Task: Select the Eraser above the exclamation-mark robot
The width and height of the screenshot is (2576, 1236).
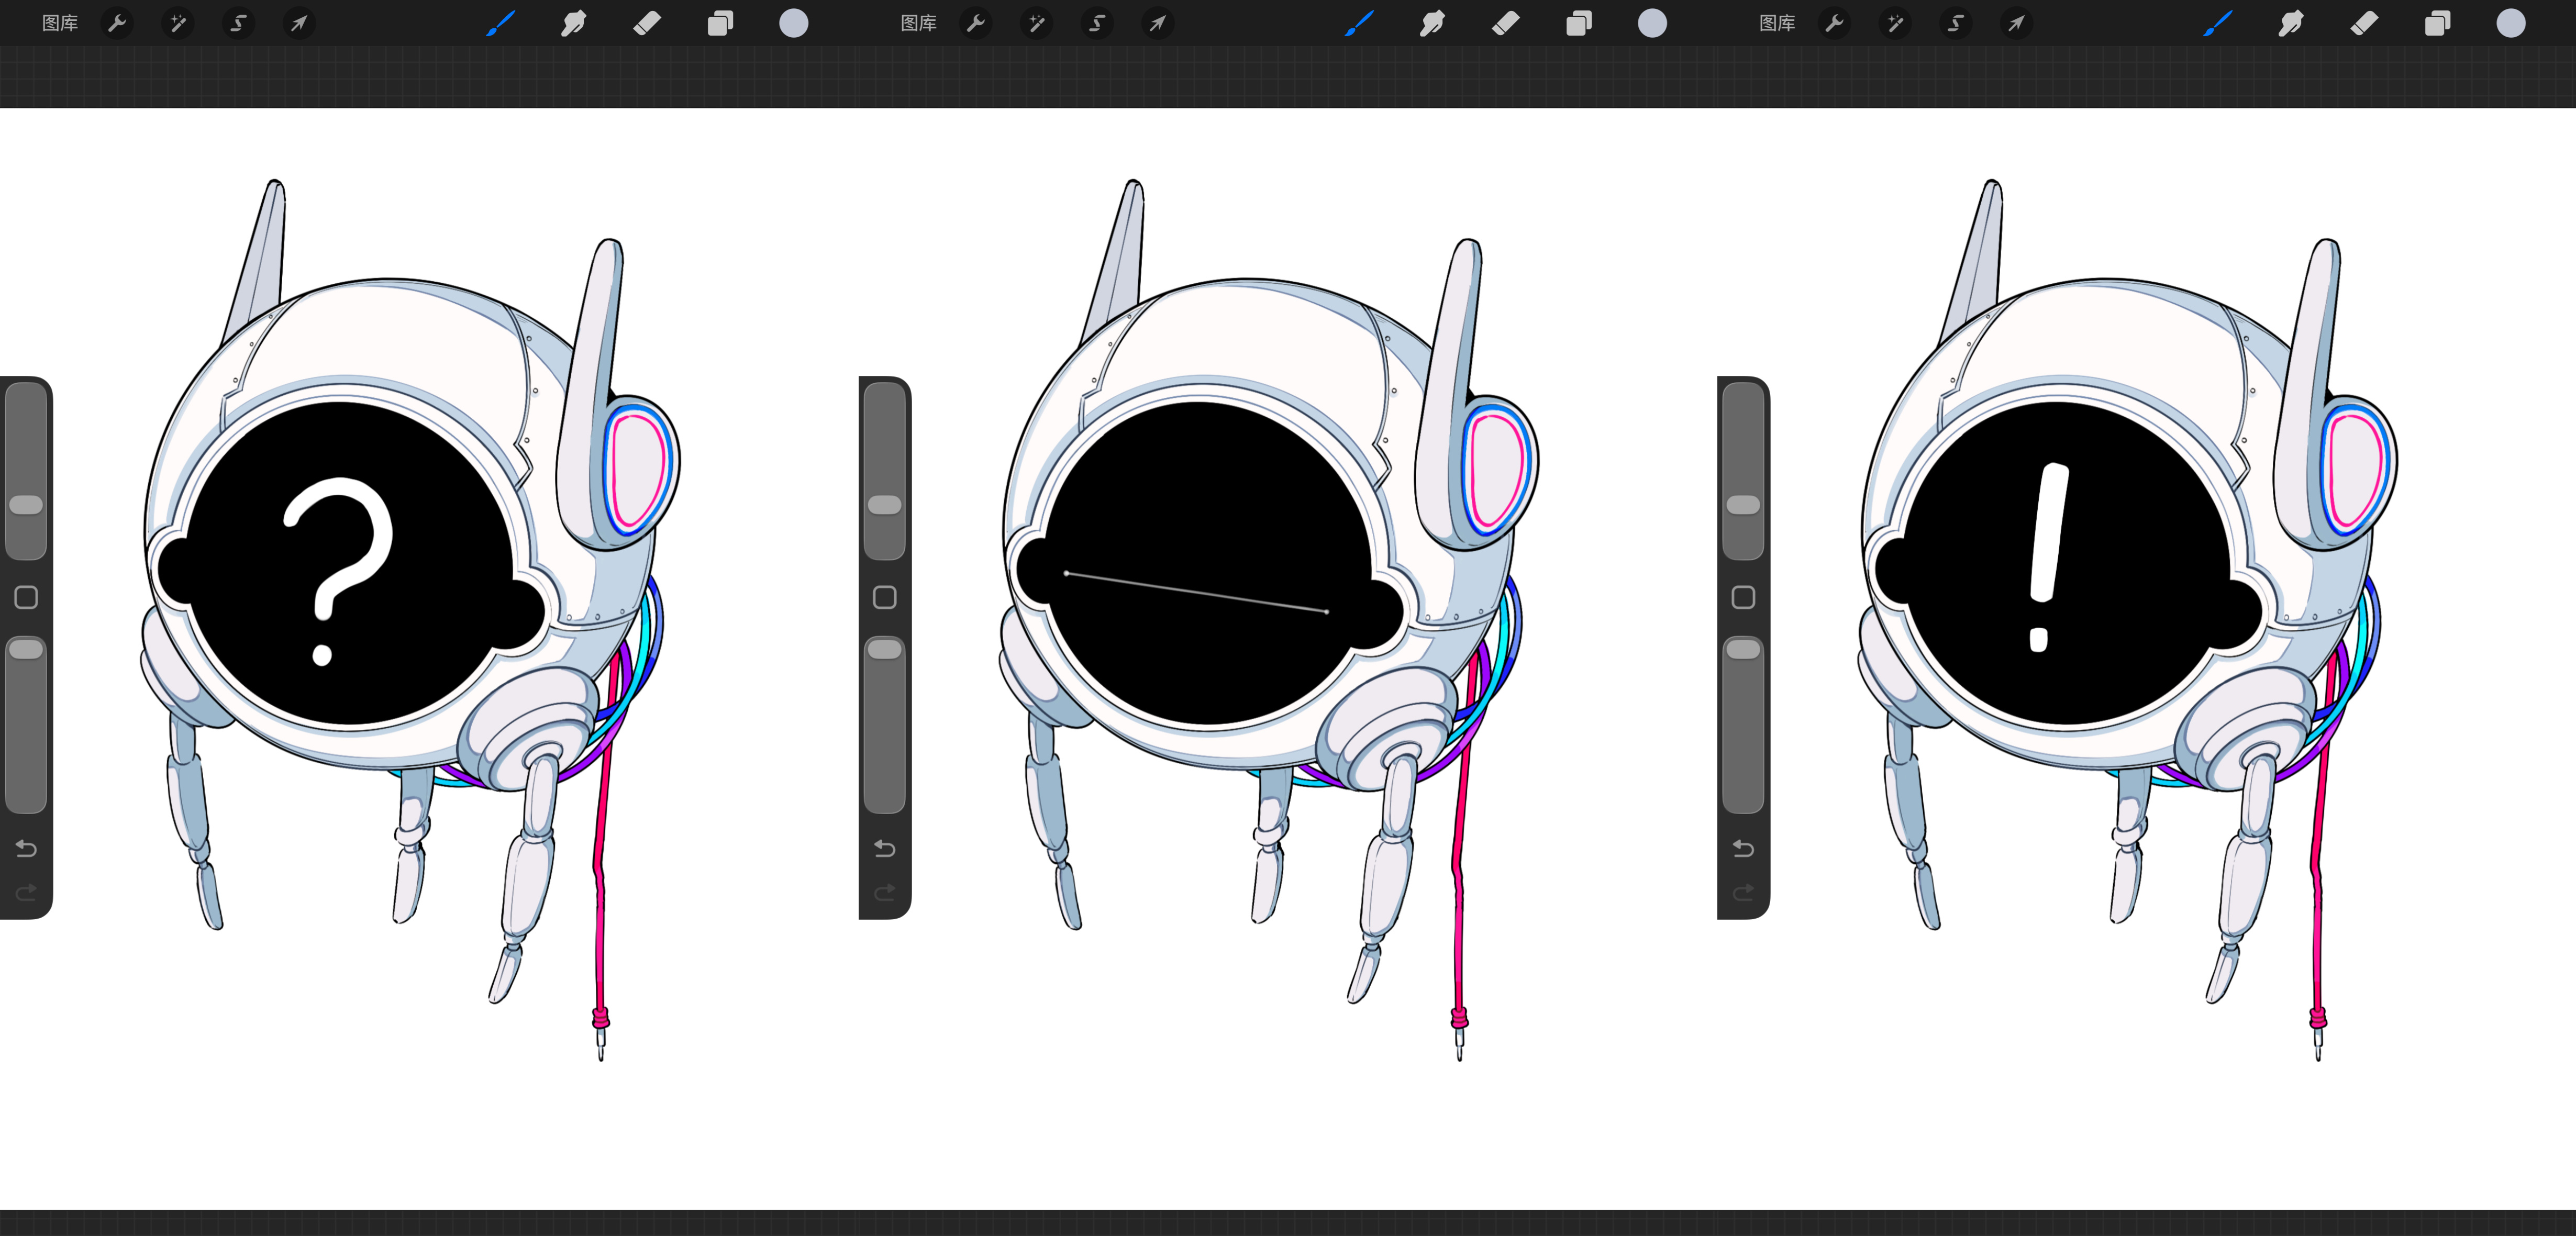Action: coord(2365,23)
